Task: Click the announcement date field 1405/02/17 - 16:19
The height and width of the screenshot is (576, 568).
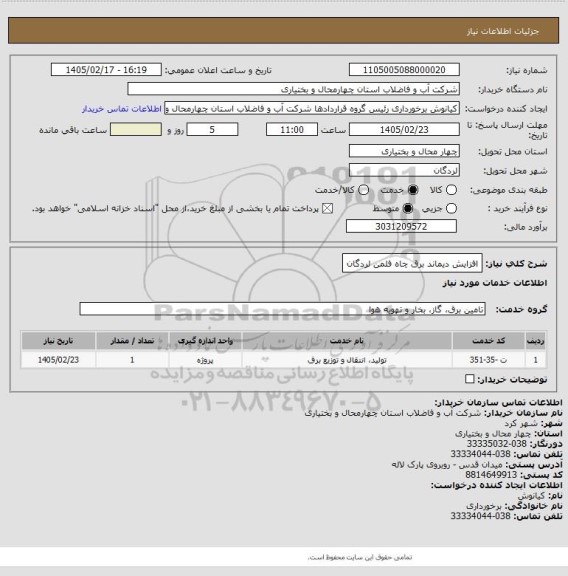Action: [x=106, y=70]
